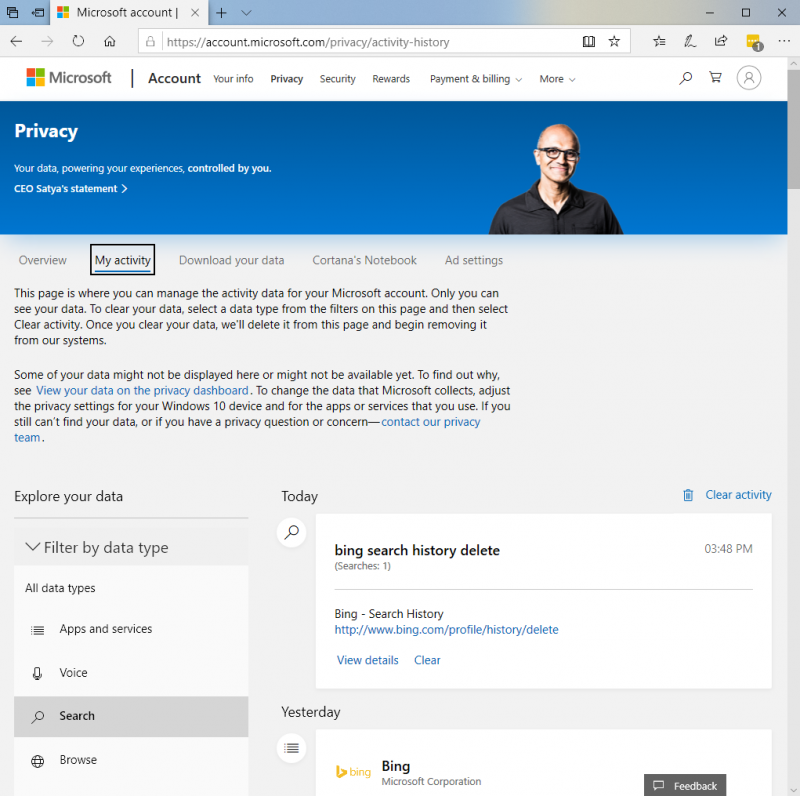Switch to the Overview tab
This screenshot has height=796, width=800.
tap(42, 260)
